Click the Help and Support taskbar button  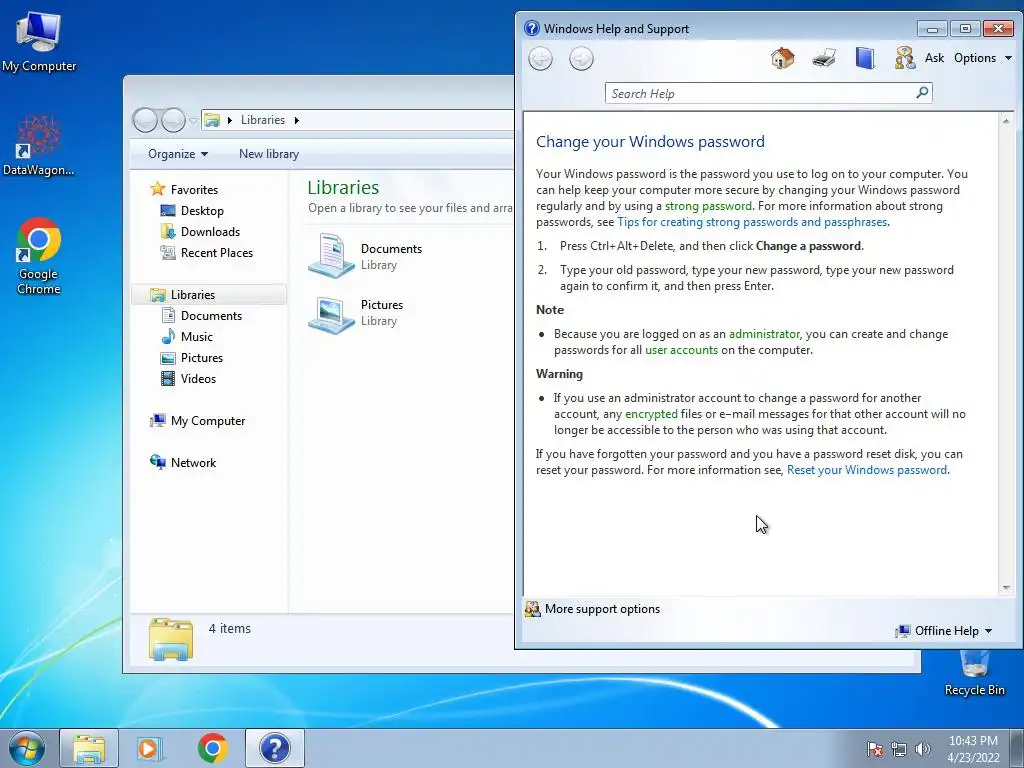(275, 748)
